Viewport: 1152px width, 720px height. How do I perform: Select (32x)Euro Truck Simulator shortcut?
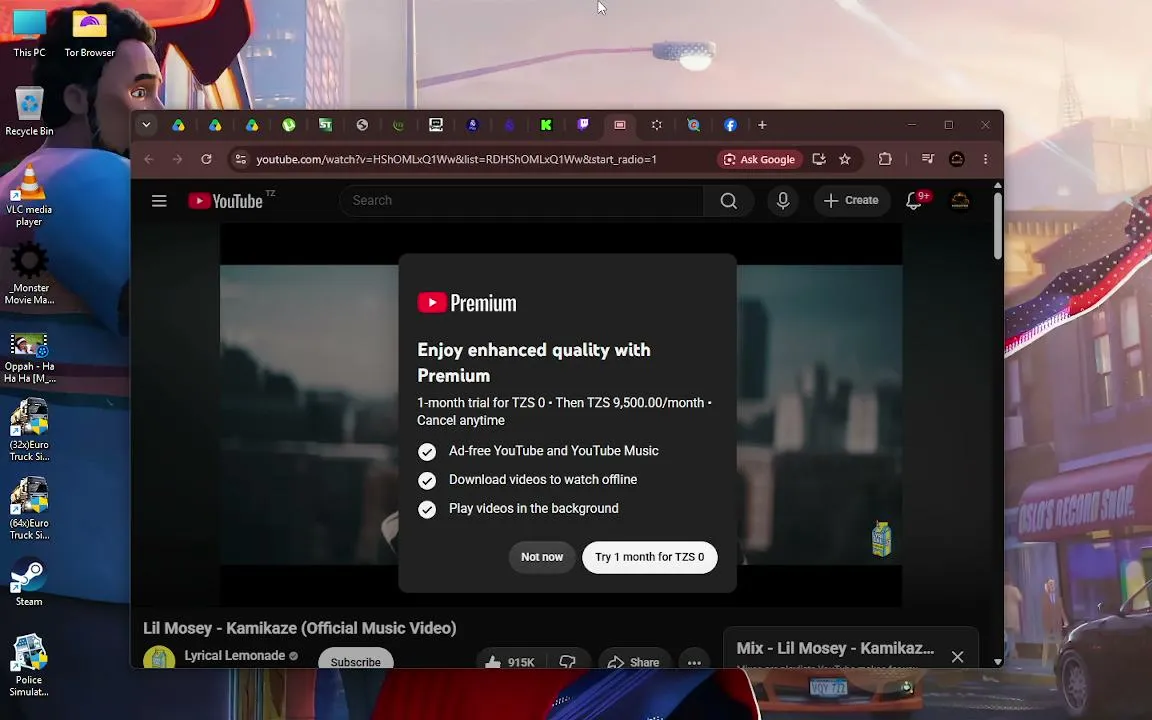pyautogui.click(x=29, y=431)
